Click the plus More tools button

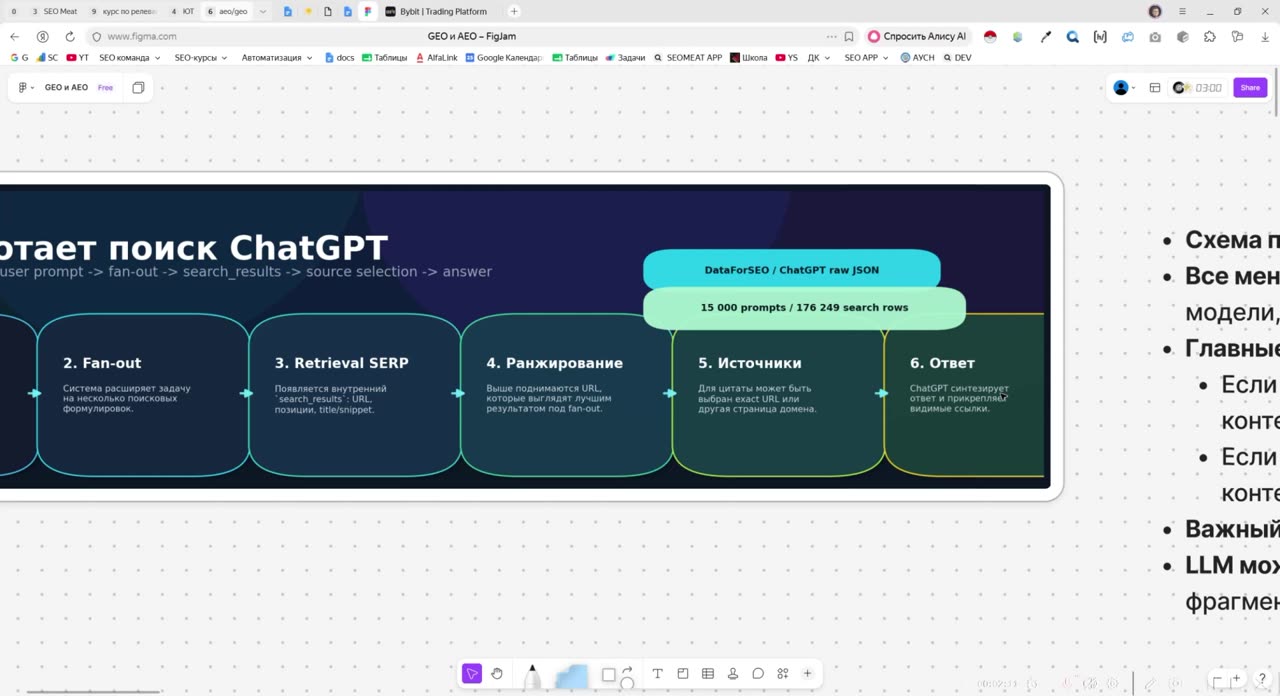(x=807, y=674)
